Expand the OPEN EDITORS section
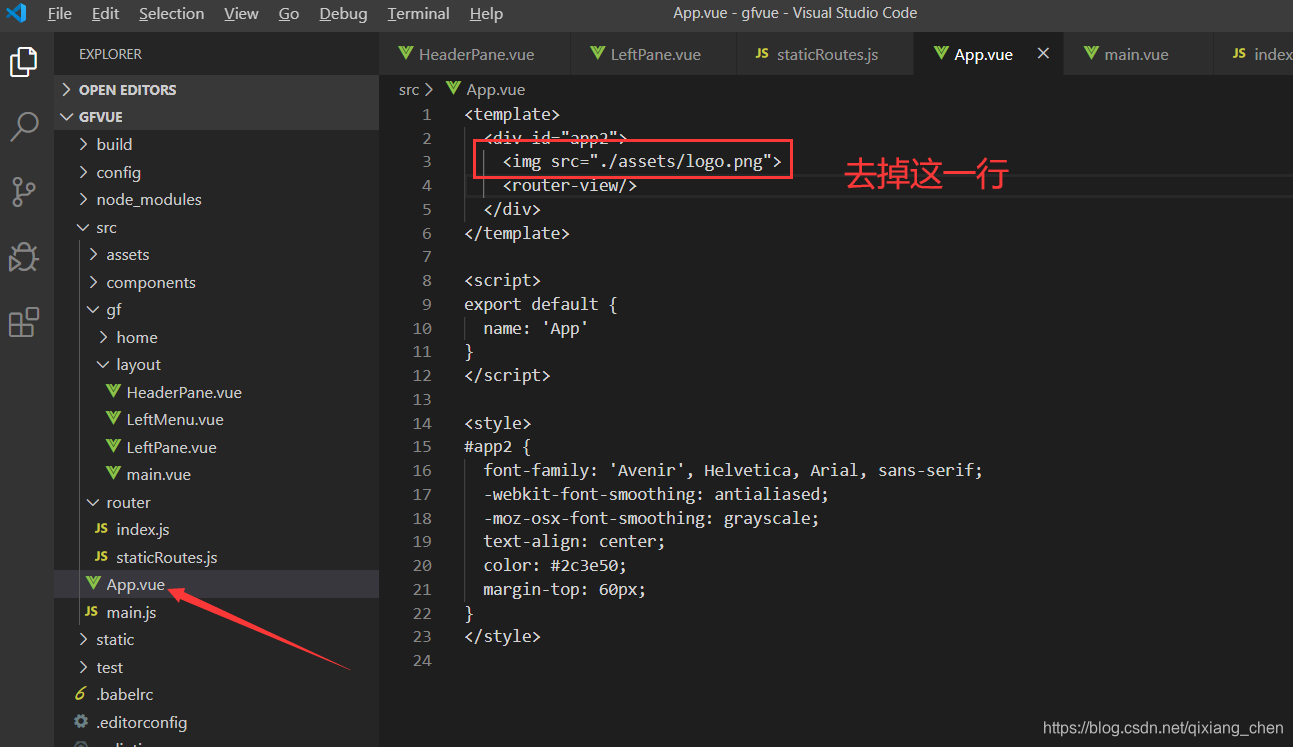 pos(216,90)
